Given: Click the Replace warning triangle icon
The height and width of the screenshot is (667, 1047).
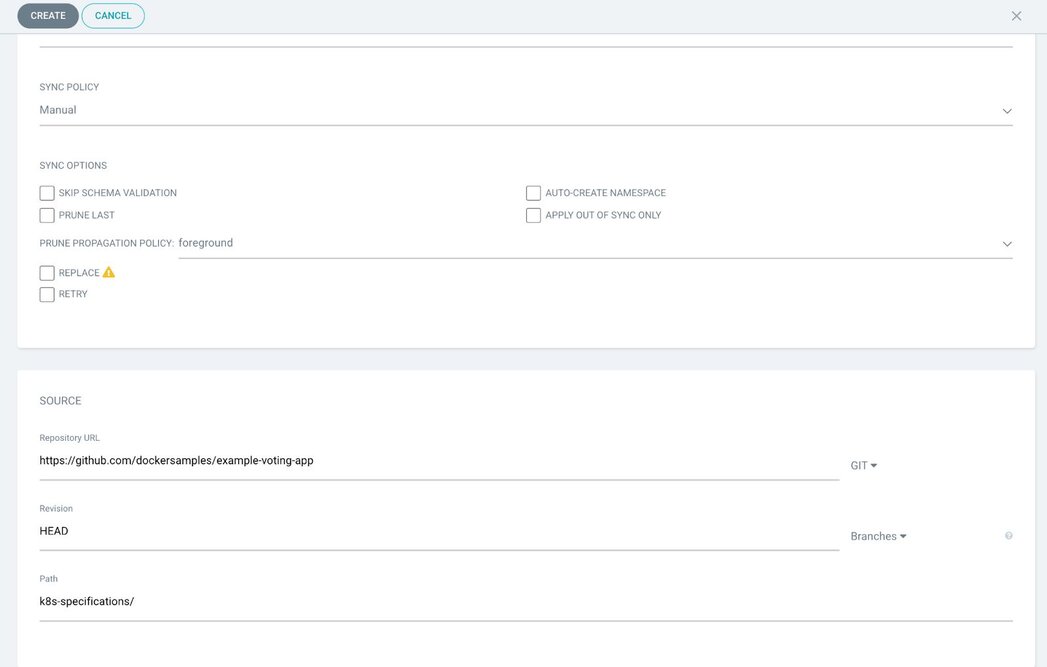Looking at the screenshot, I should tap(108, 272).
